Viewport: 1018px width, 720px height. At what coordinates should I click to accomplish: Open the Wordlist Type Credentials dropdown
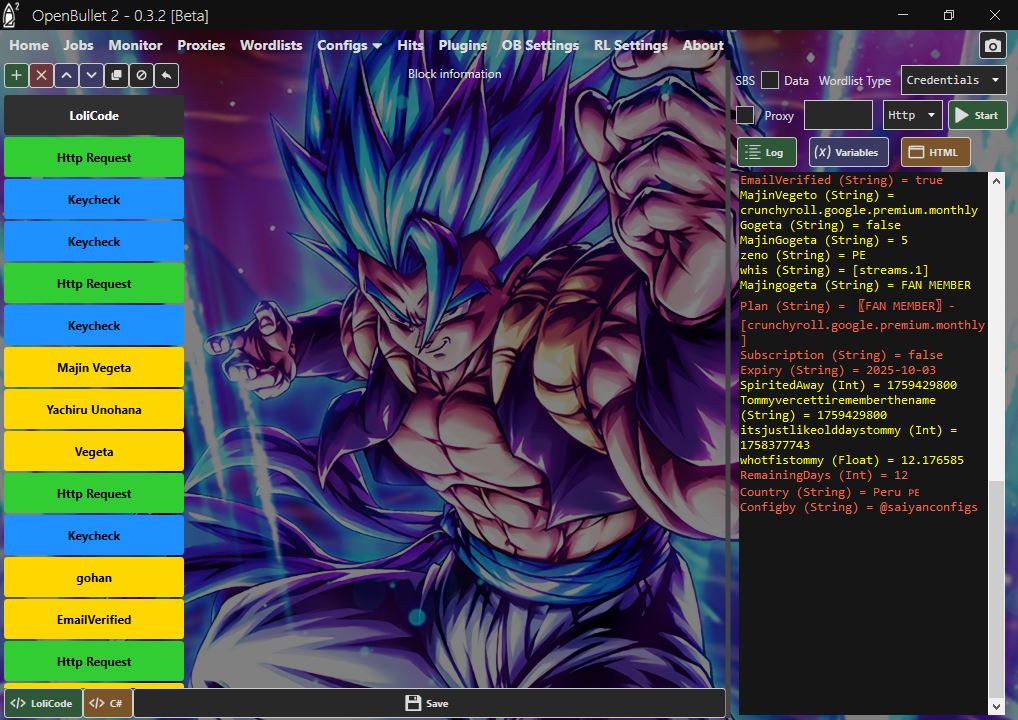tap(954, 80)
